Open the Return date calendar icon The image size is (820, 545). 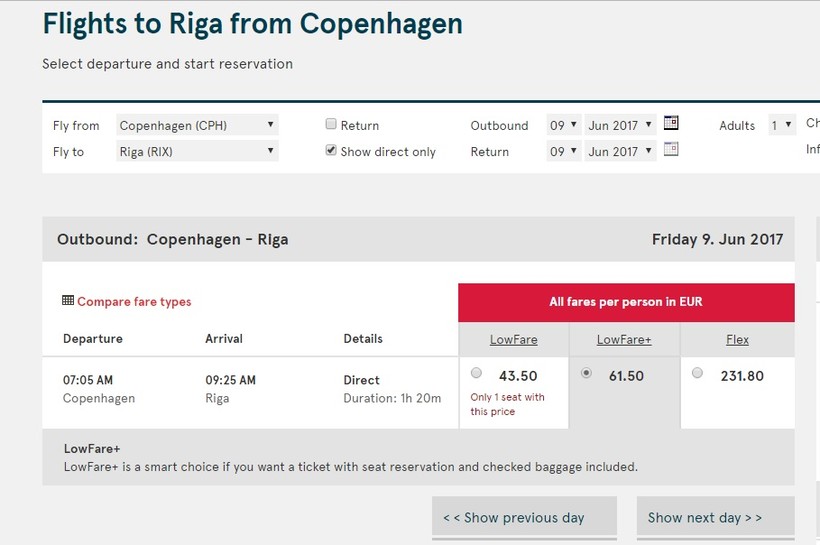[671, 150]
